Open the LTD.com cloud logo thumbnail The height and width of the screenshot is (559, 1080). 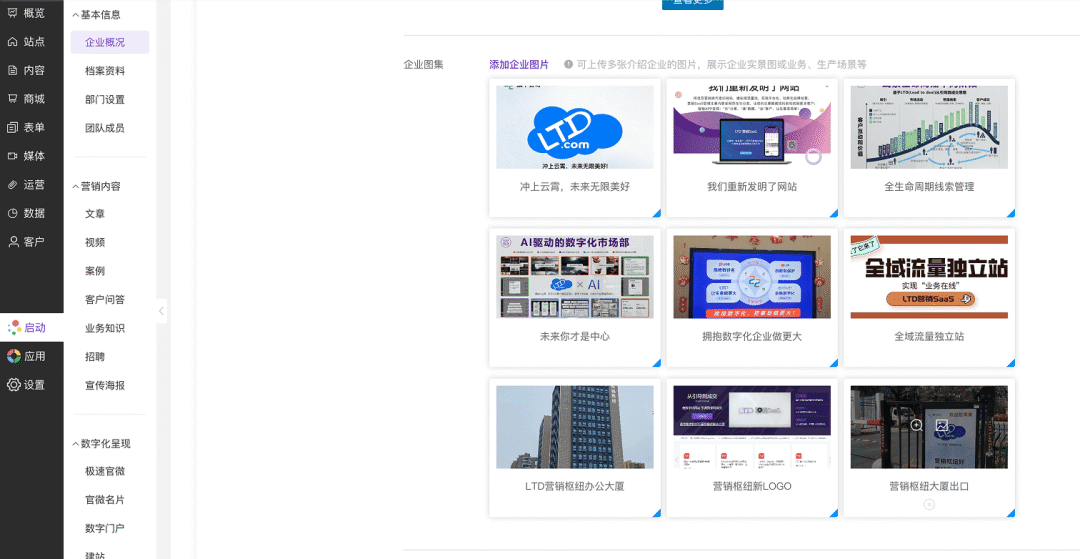pos(574,127)
